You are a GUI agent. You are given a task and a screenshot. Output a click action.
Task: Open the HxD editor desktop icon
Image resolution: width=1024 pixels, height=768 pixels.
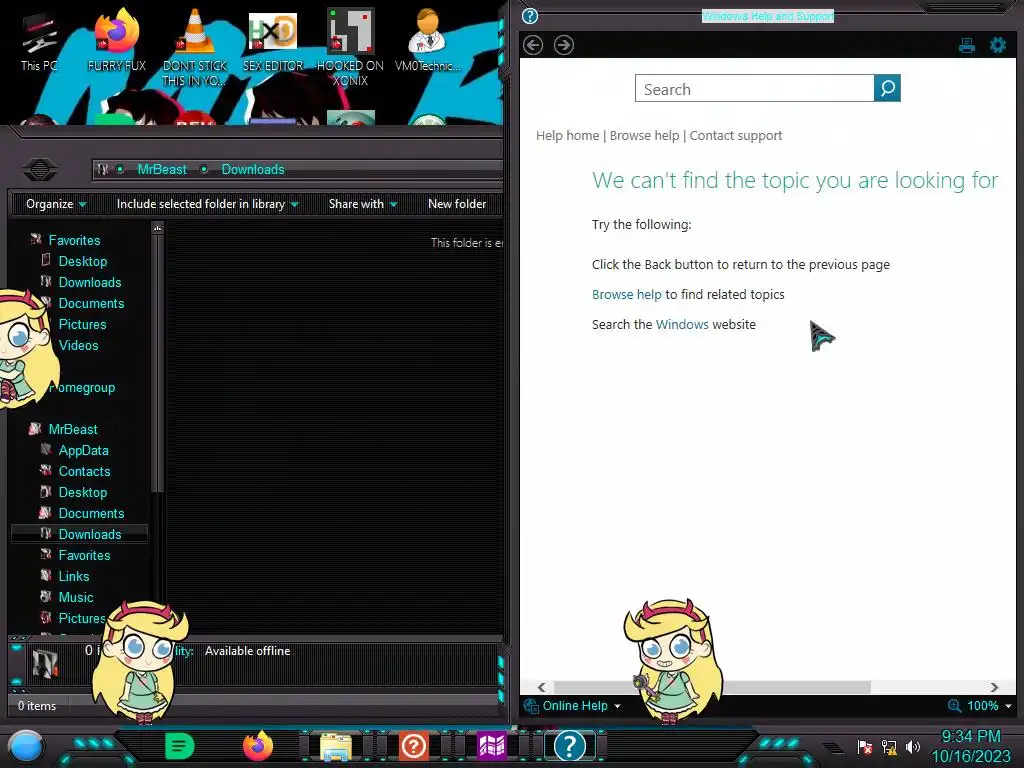pyautogui.click(x=273, y=40)
